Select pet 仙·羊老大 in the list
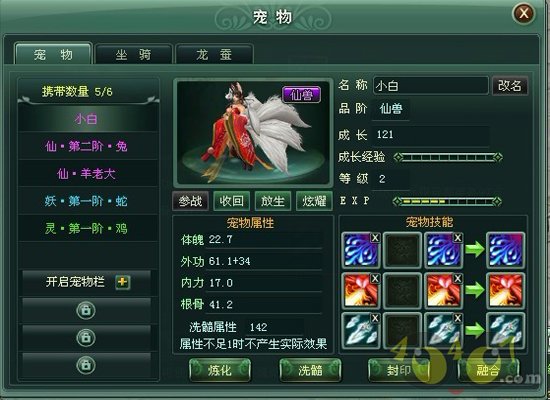Image resolution: width=550 pixels, height=400 pixels. pyautogui.click(x=86, y=174)
